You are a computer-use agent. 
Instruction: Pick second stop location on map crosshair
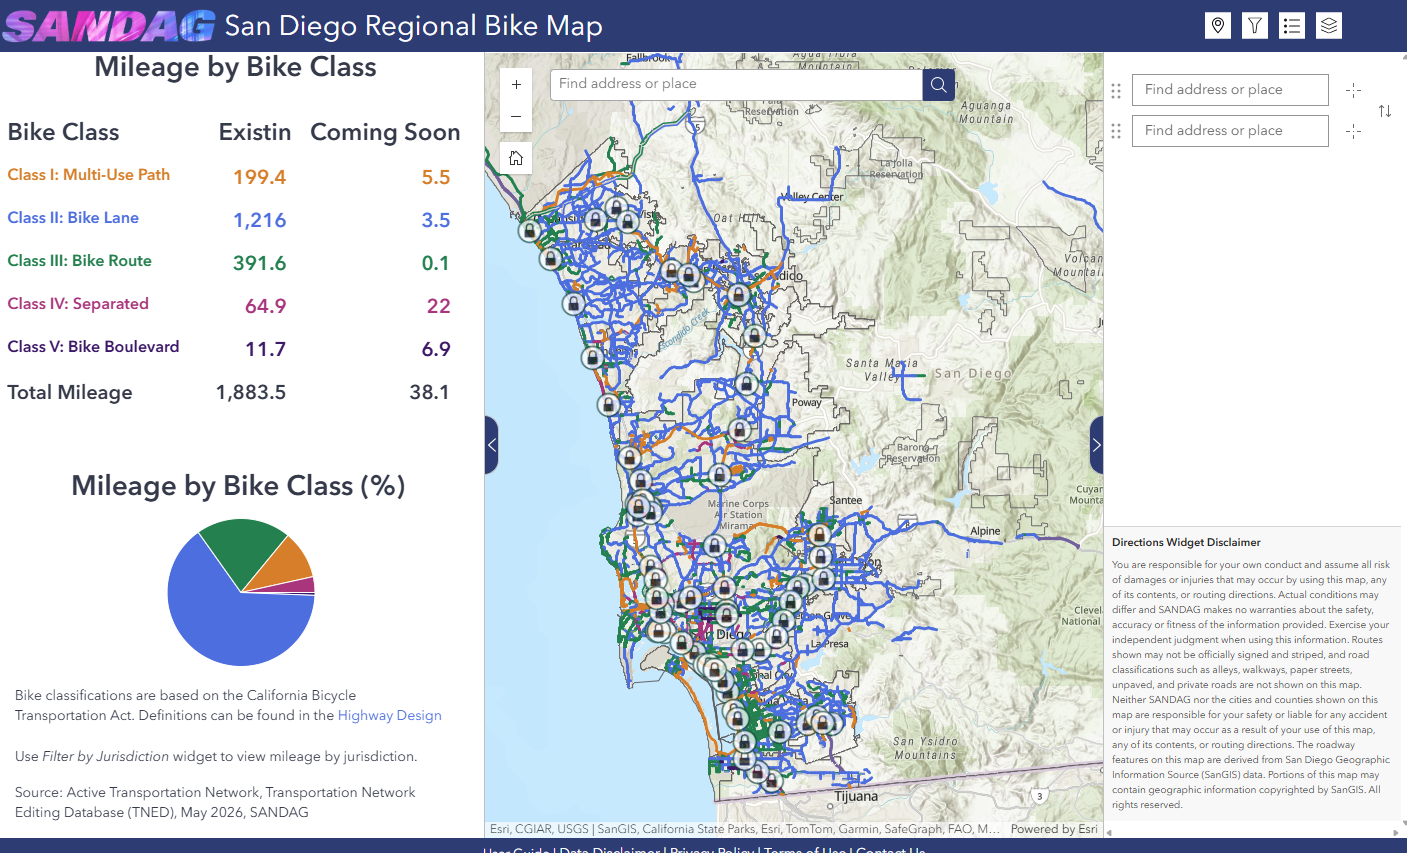[x=1354, y=131]
